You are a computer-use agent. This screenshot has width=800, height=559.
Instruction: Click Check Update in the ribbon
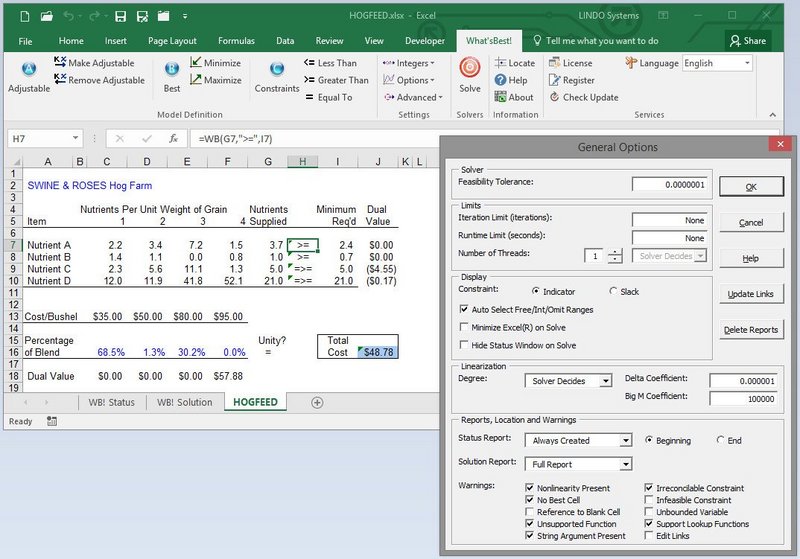[x=590, y=97]
